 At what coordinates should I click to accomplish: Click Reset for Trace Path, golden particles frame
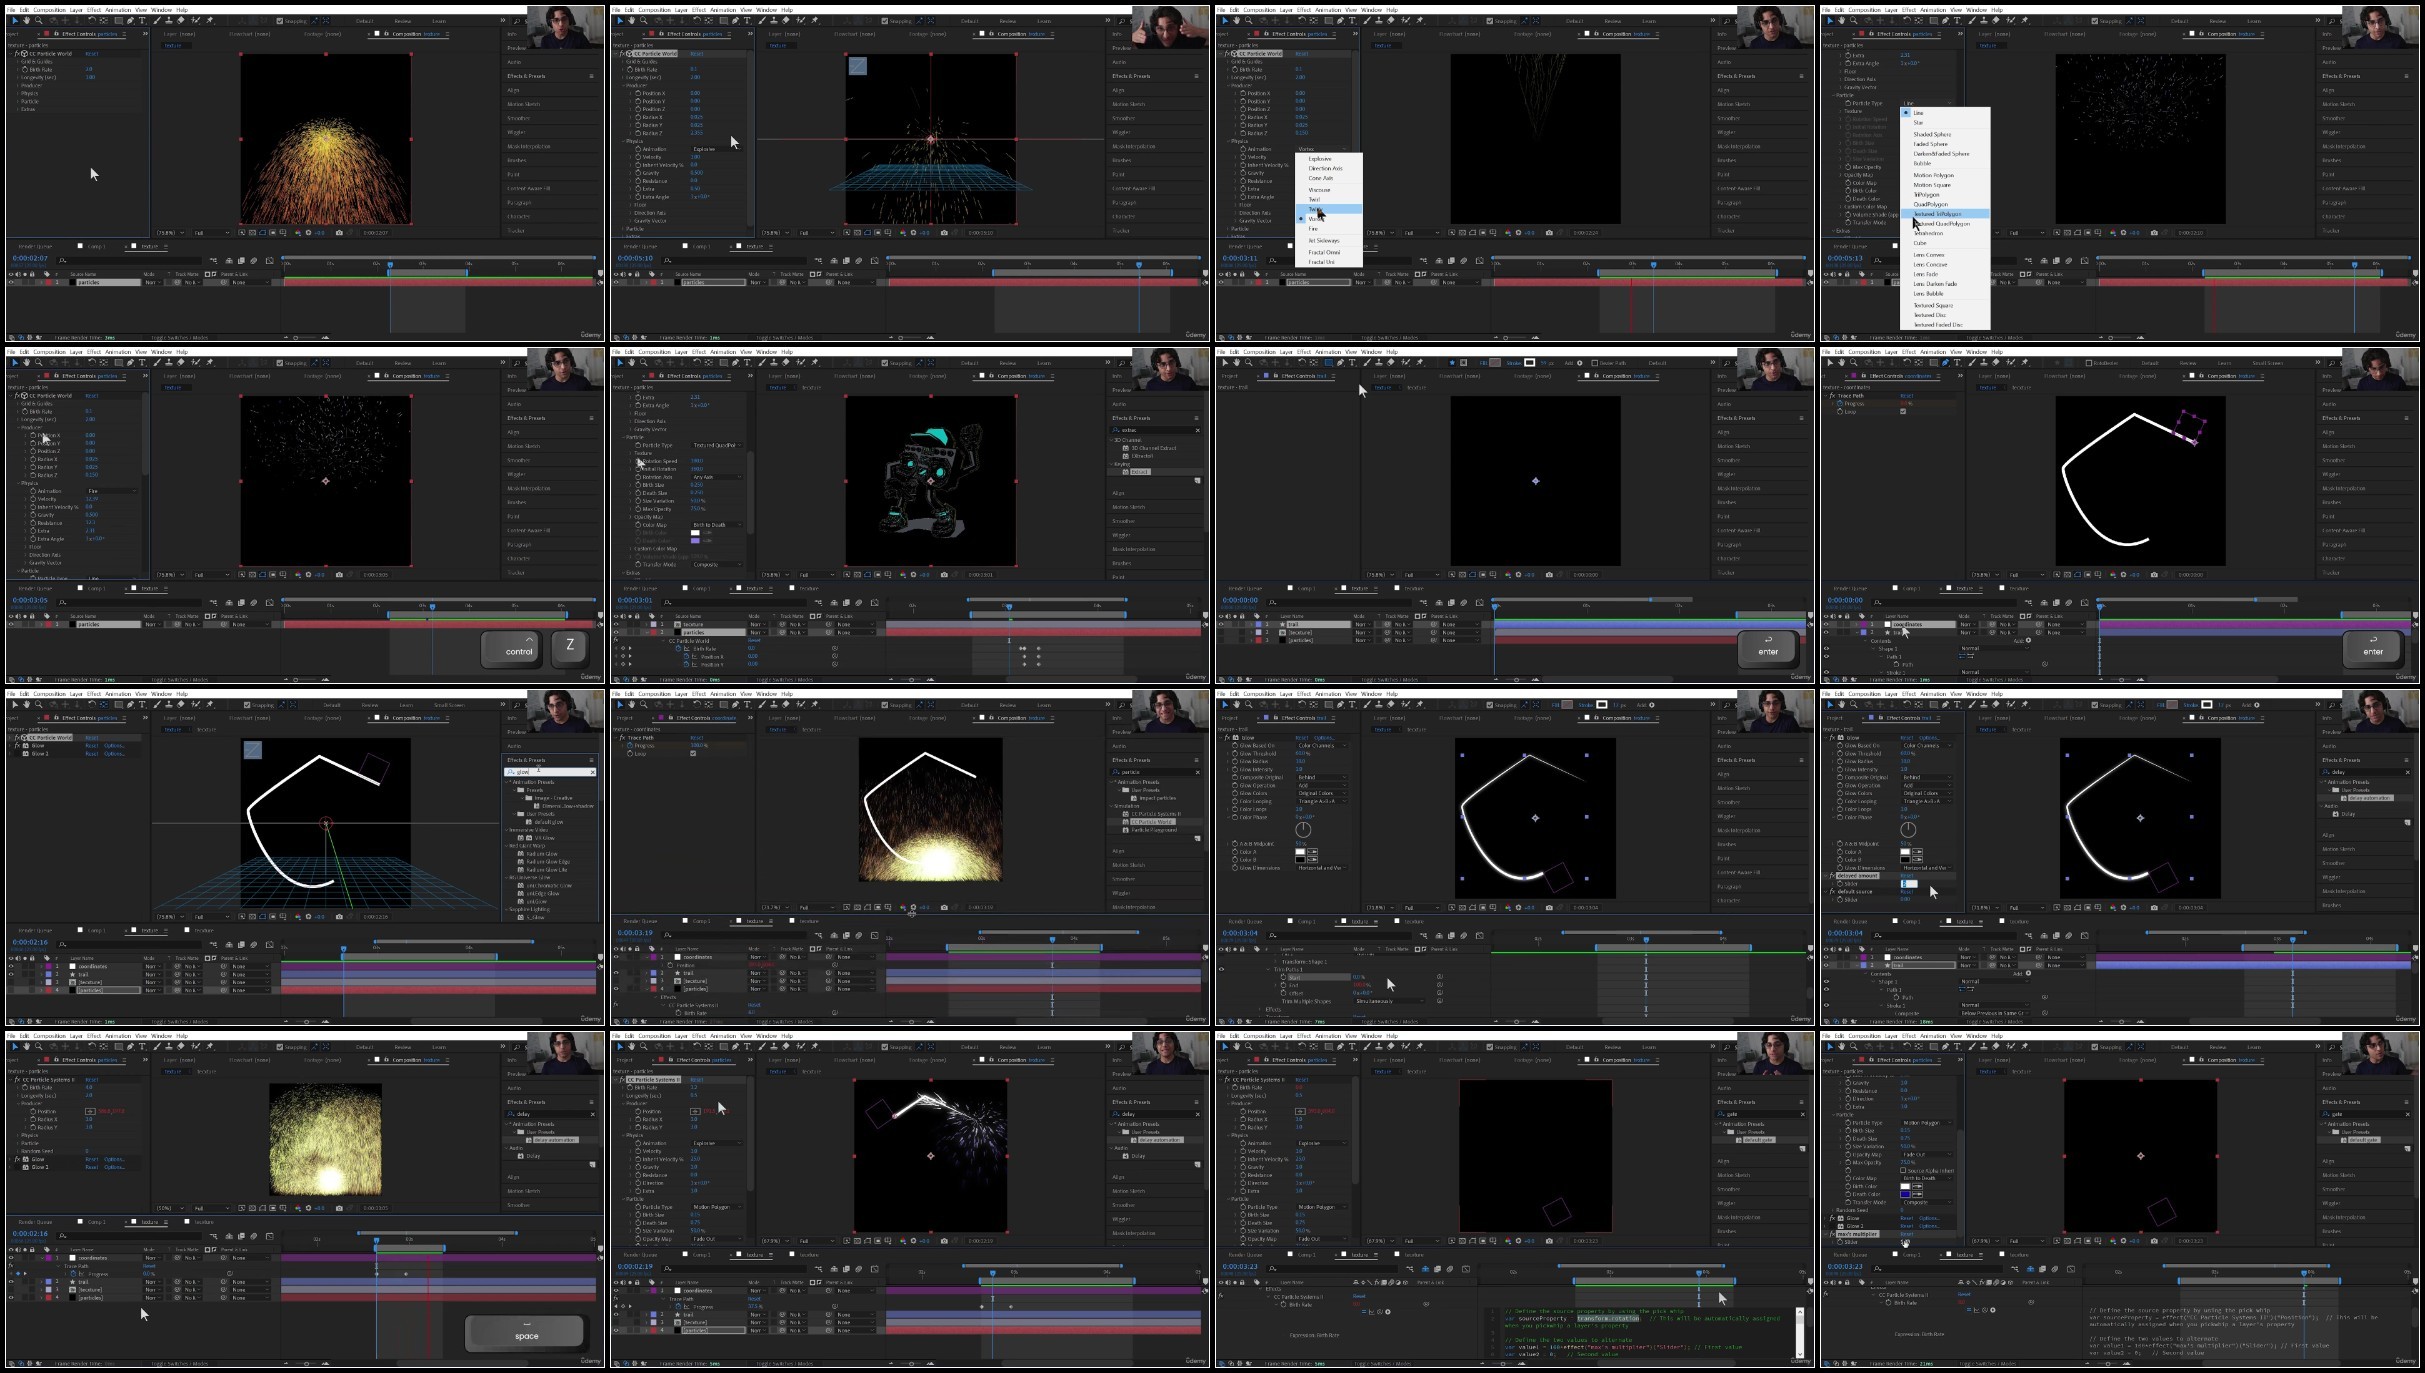click(x=696, y=738)
